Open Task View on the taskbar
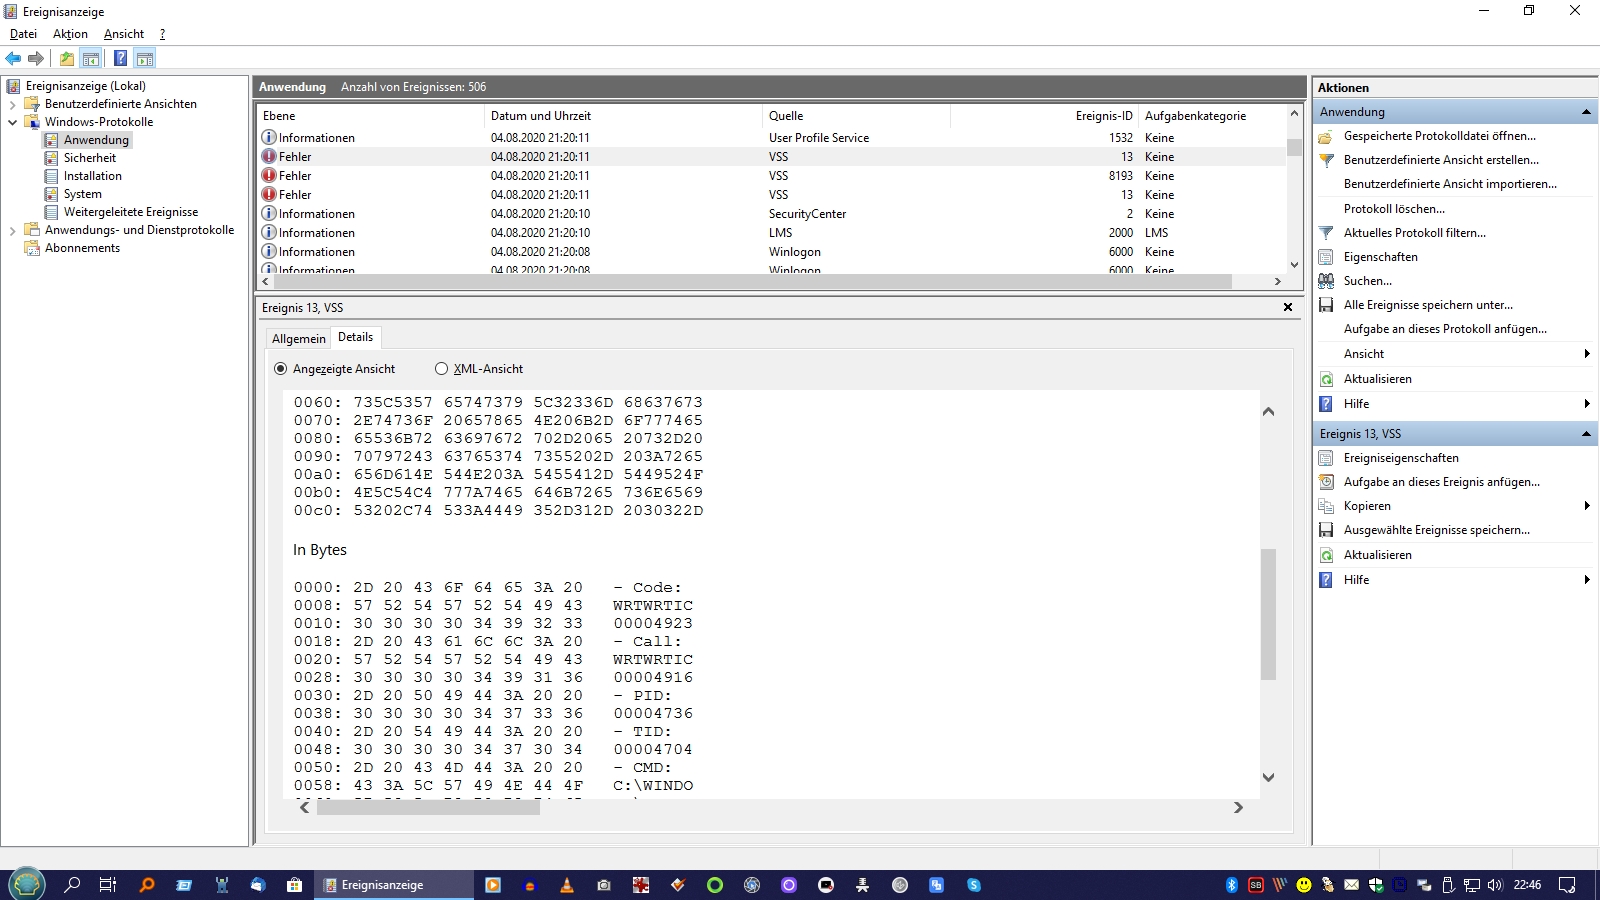This screenshot has width=1600, height=900. click(108, 885)
